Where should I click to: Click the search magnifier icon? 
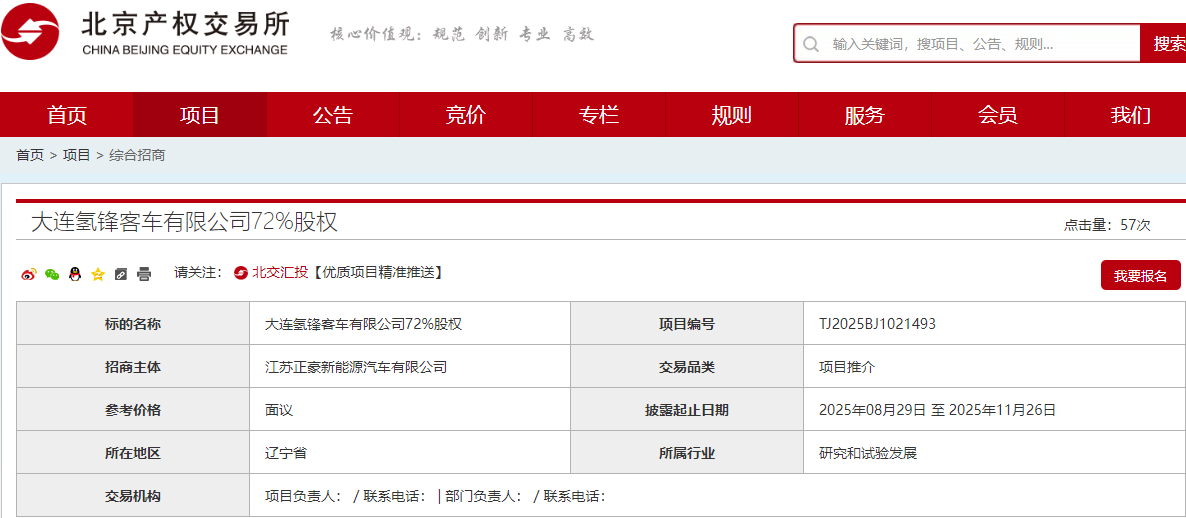(811, 44)
